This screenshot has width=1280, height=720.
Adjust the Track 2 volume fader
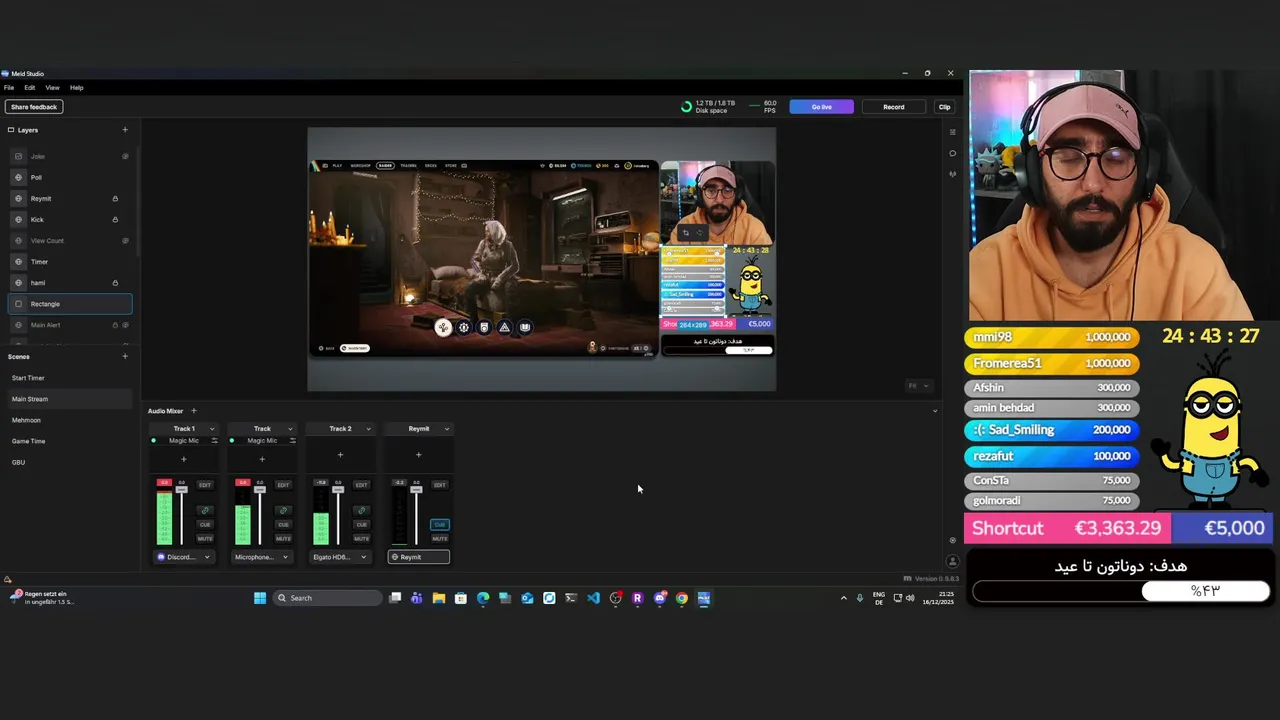[338, 489]
